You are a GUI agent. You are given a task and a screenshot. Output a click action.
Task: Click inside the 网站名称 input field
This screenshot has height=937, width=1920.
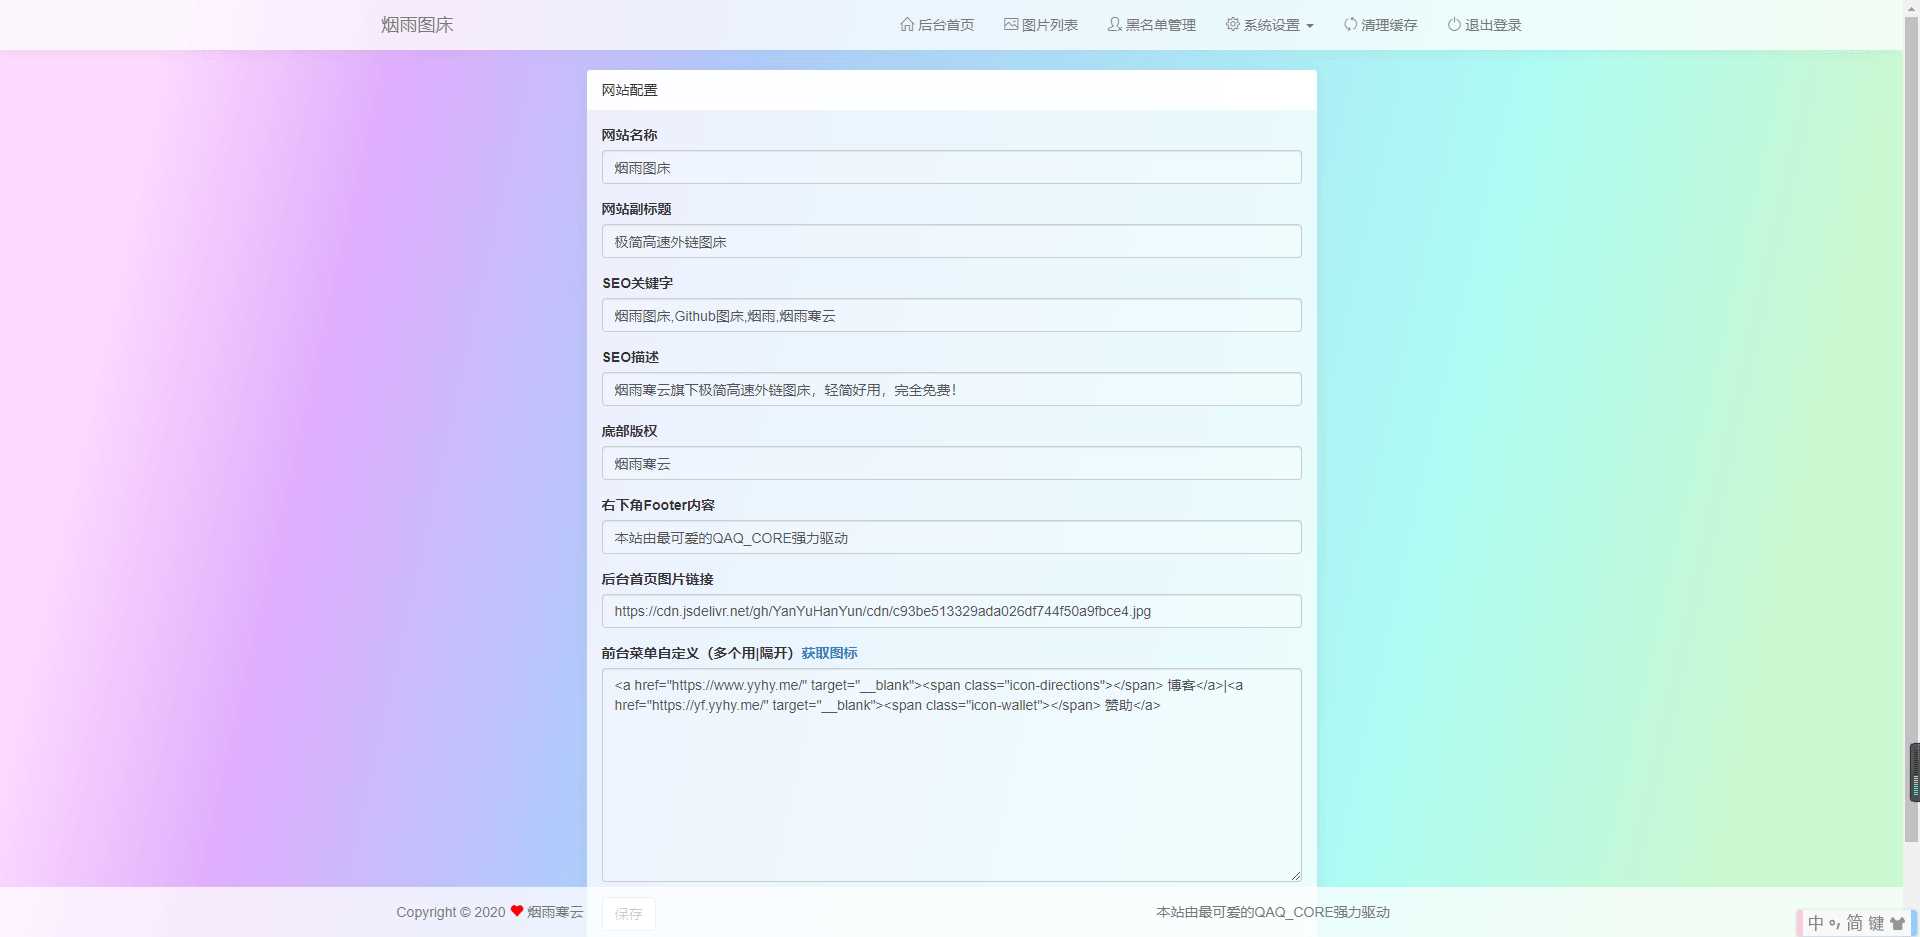[951, 167]
